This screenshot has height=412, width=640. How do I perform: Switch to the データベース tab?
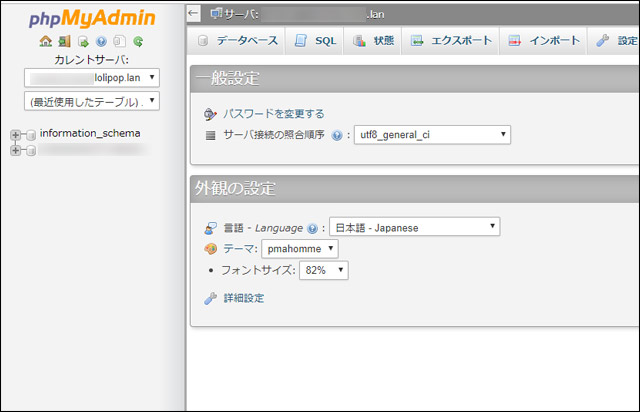tap(238, 41)
